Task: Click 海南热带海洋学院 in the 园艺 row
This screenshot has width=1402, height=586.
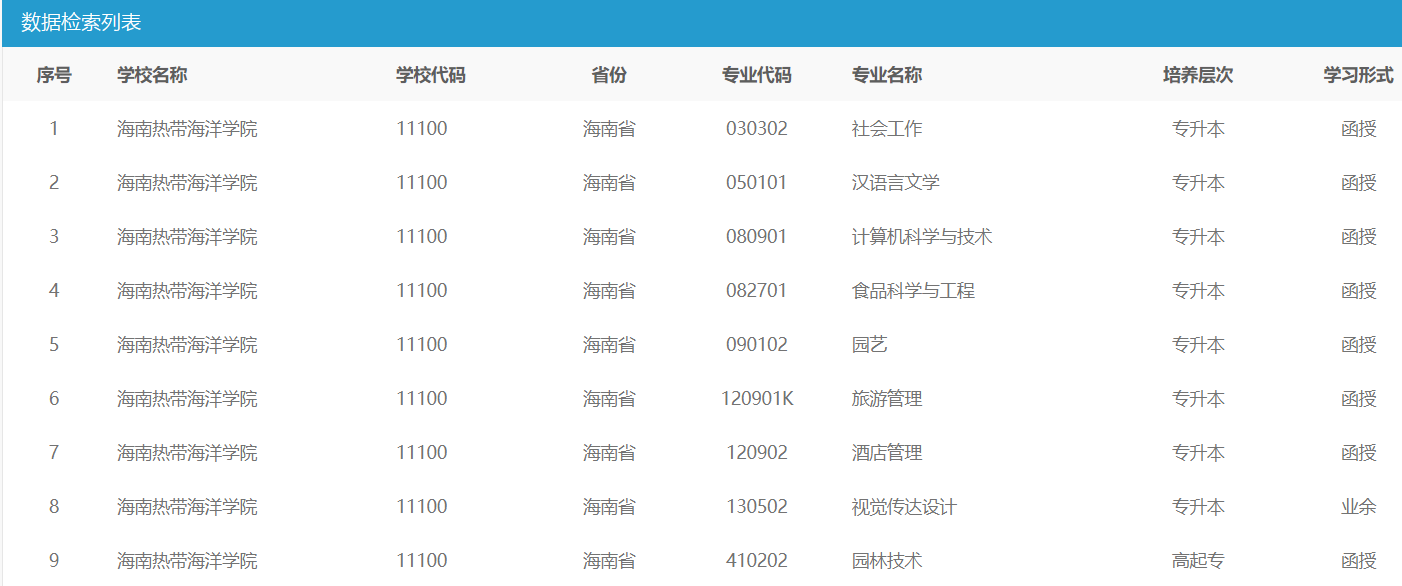Action: pos(187,345)
